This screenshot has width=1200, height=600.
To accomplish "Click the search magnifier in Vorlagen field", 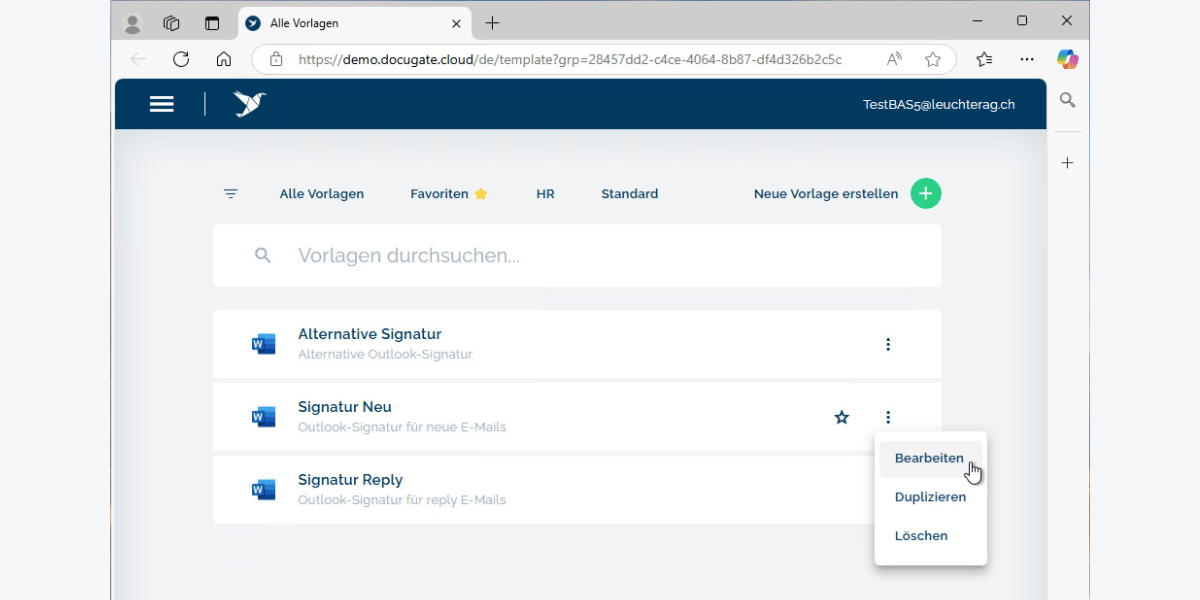I will [x=263, y=256].
